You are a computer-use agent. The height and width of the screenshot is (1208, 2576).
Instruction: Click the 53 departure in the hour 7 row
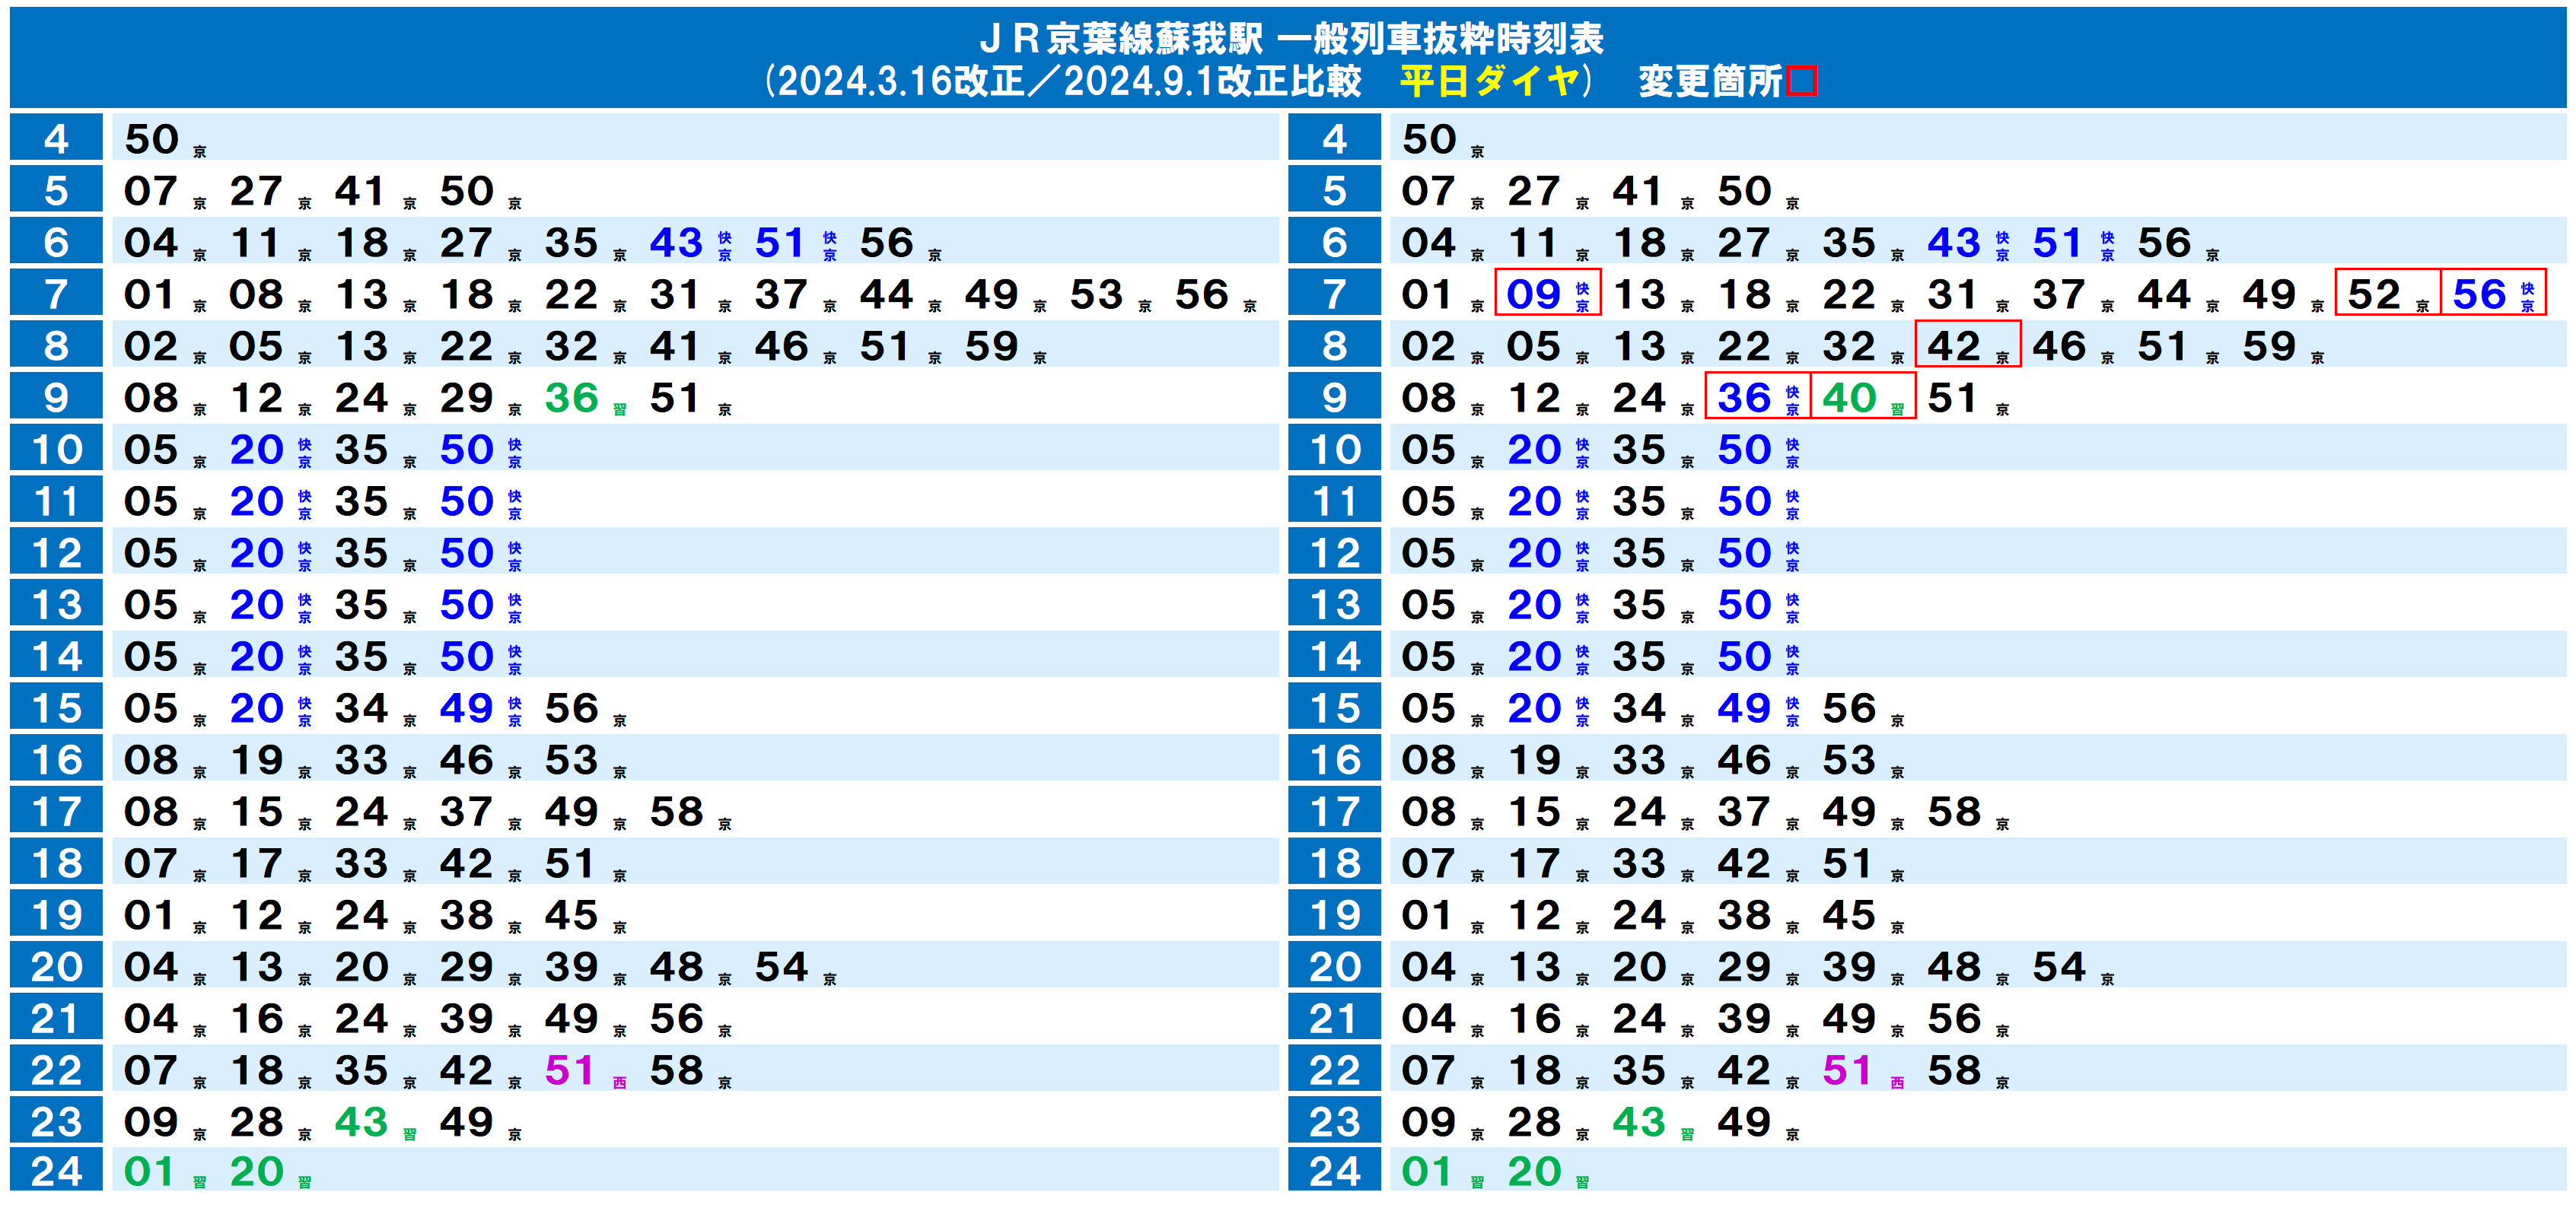[x=1098, y=295]
